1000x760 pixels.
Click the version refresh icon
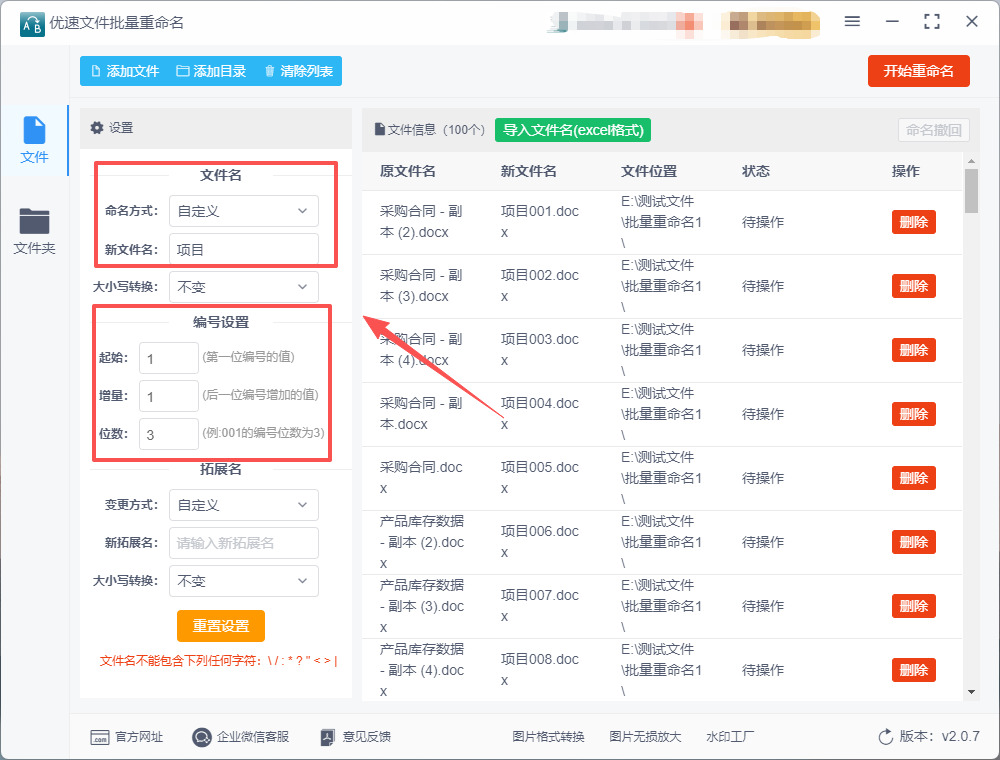885,737
